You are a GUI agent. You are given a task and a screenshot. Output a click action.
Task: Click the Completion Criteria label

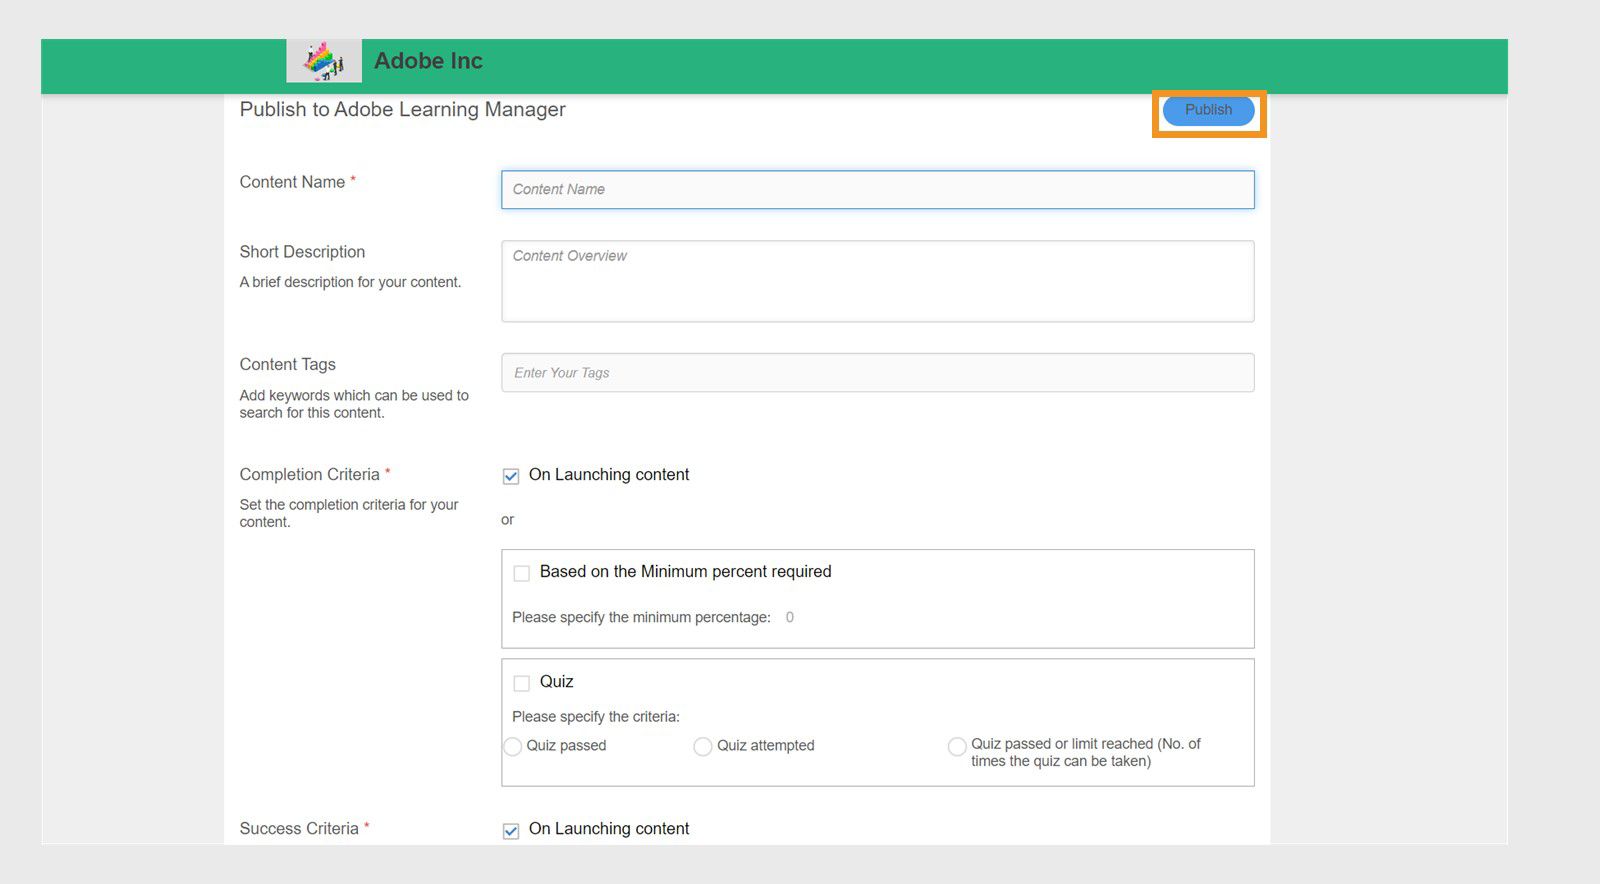pyautogui.click(x=309, y=474)
